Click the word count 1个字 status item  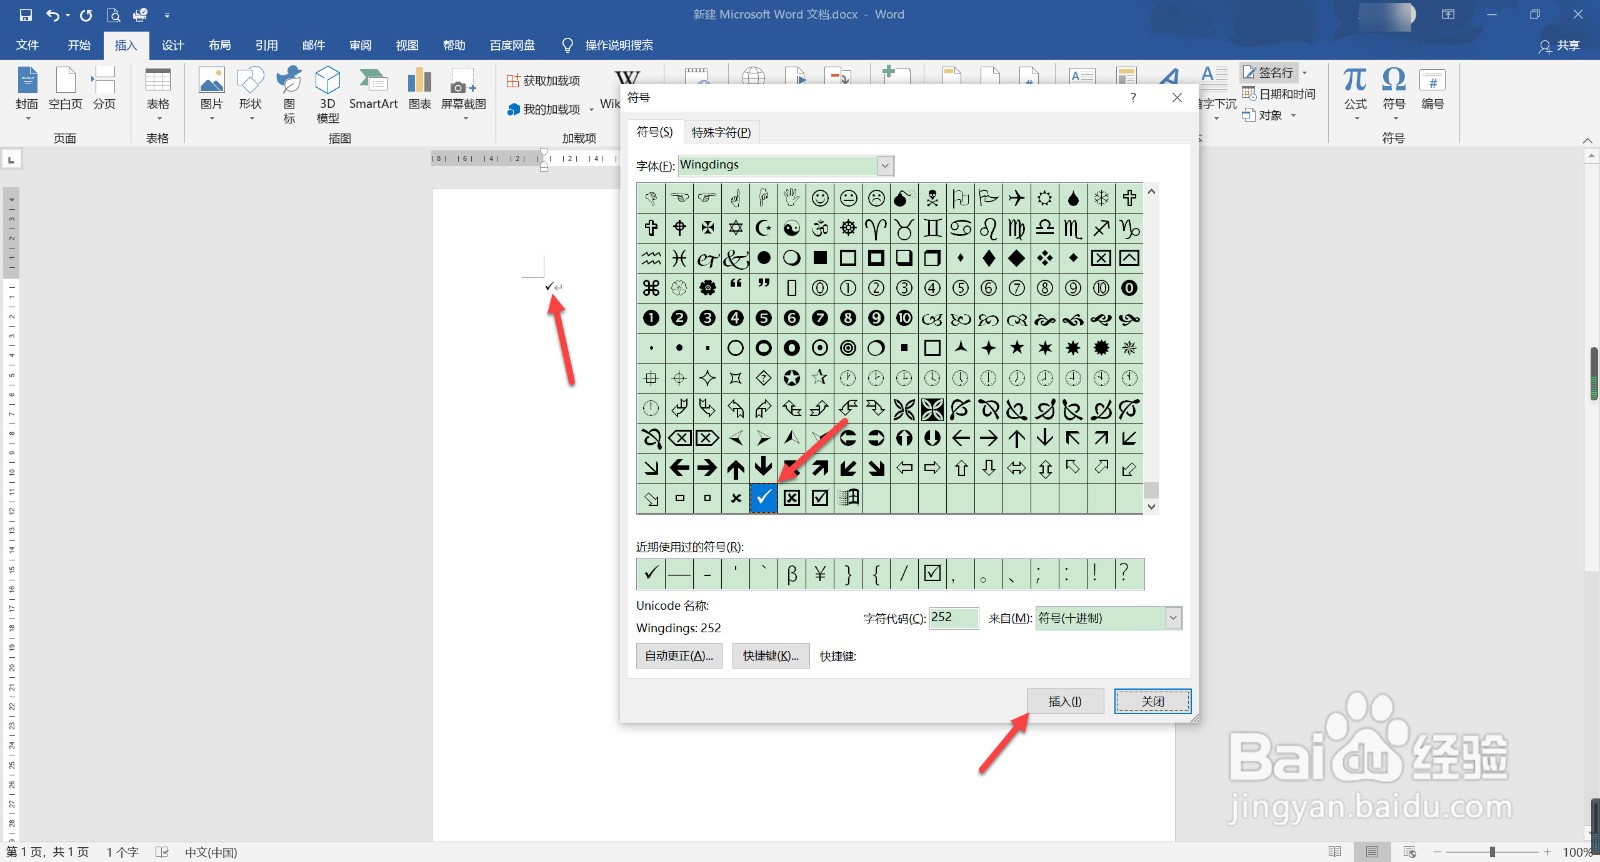coord(122,852)
